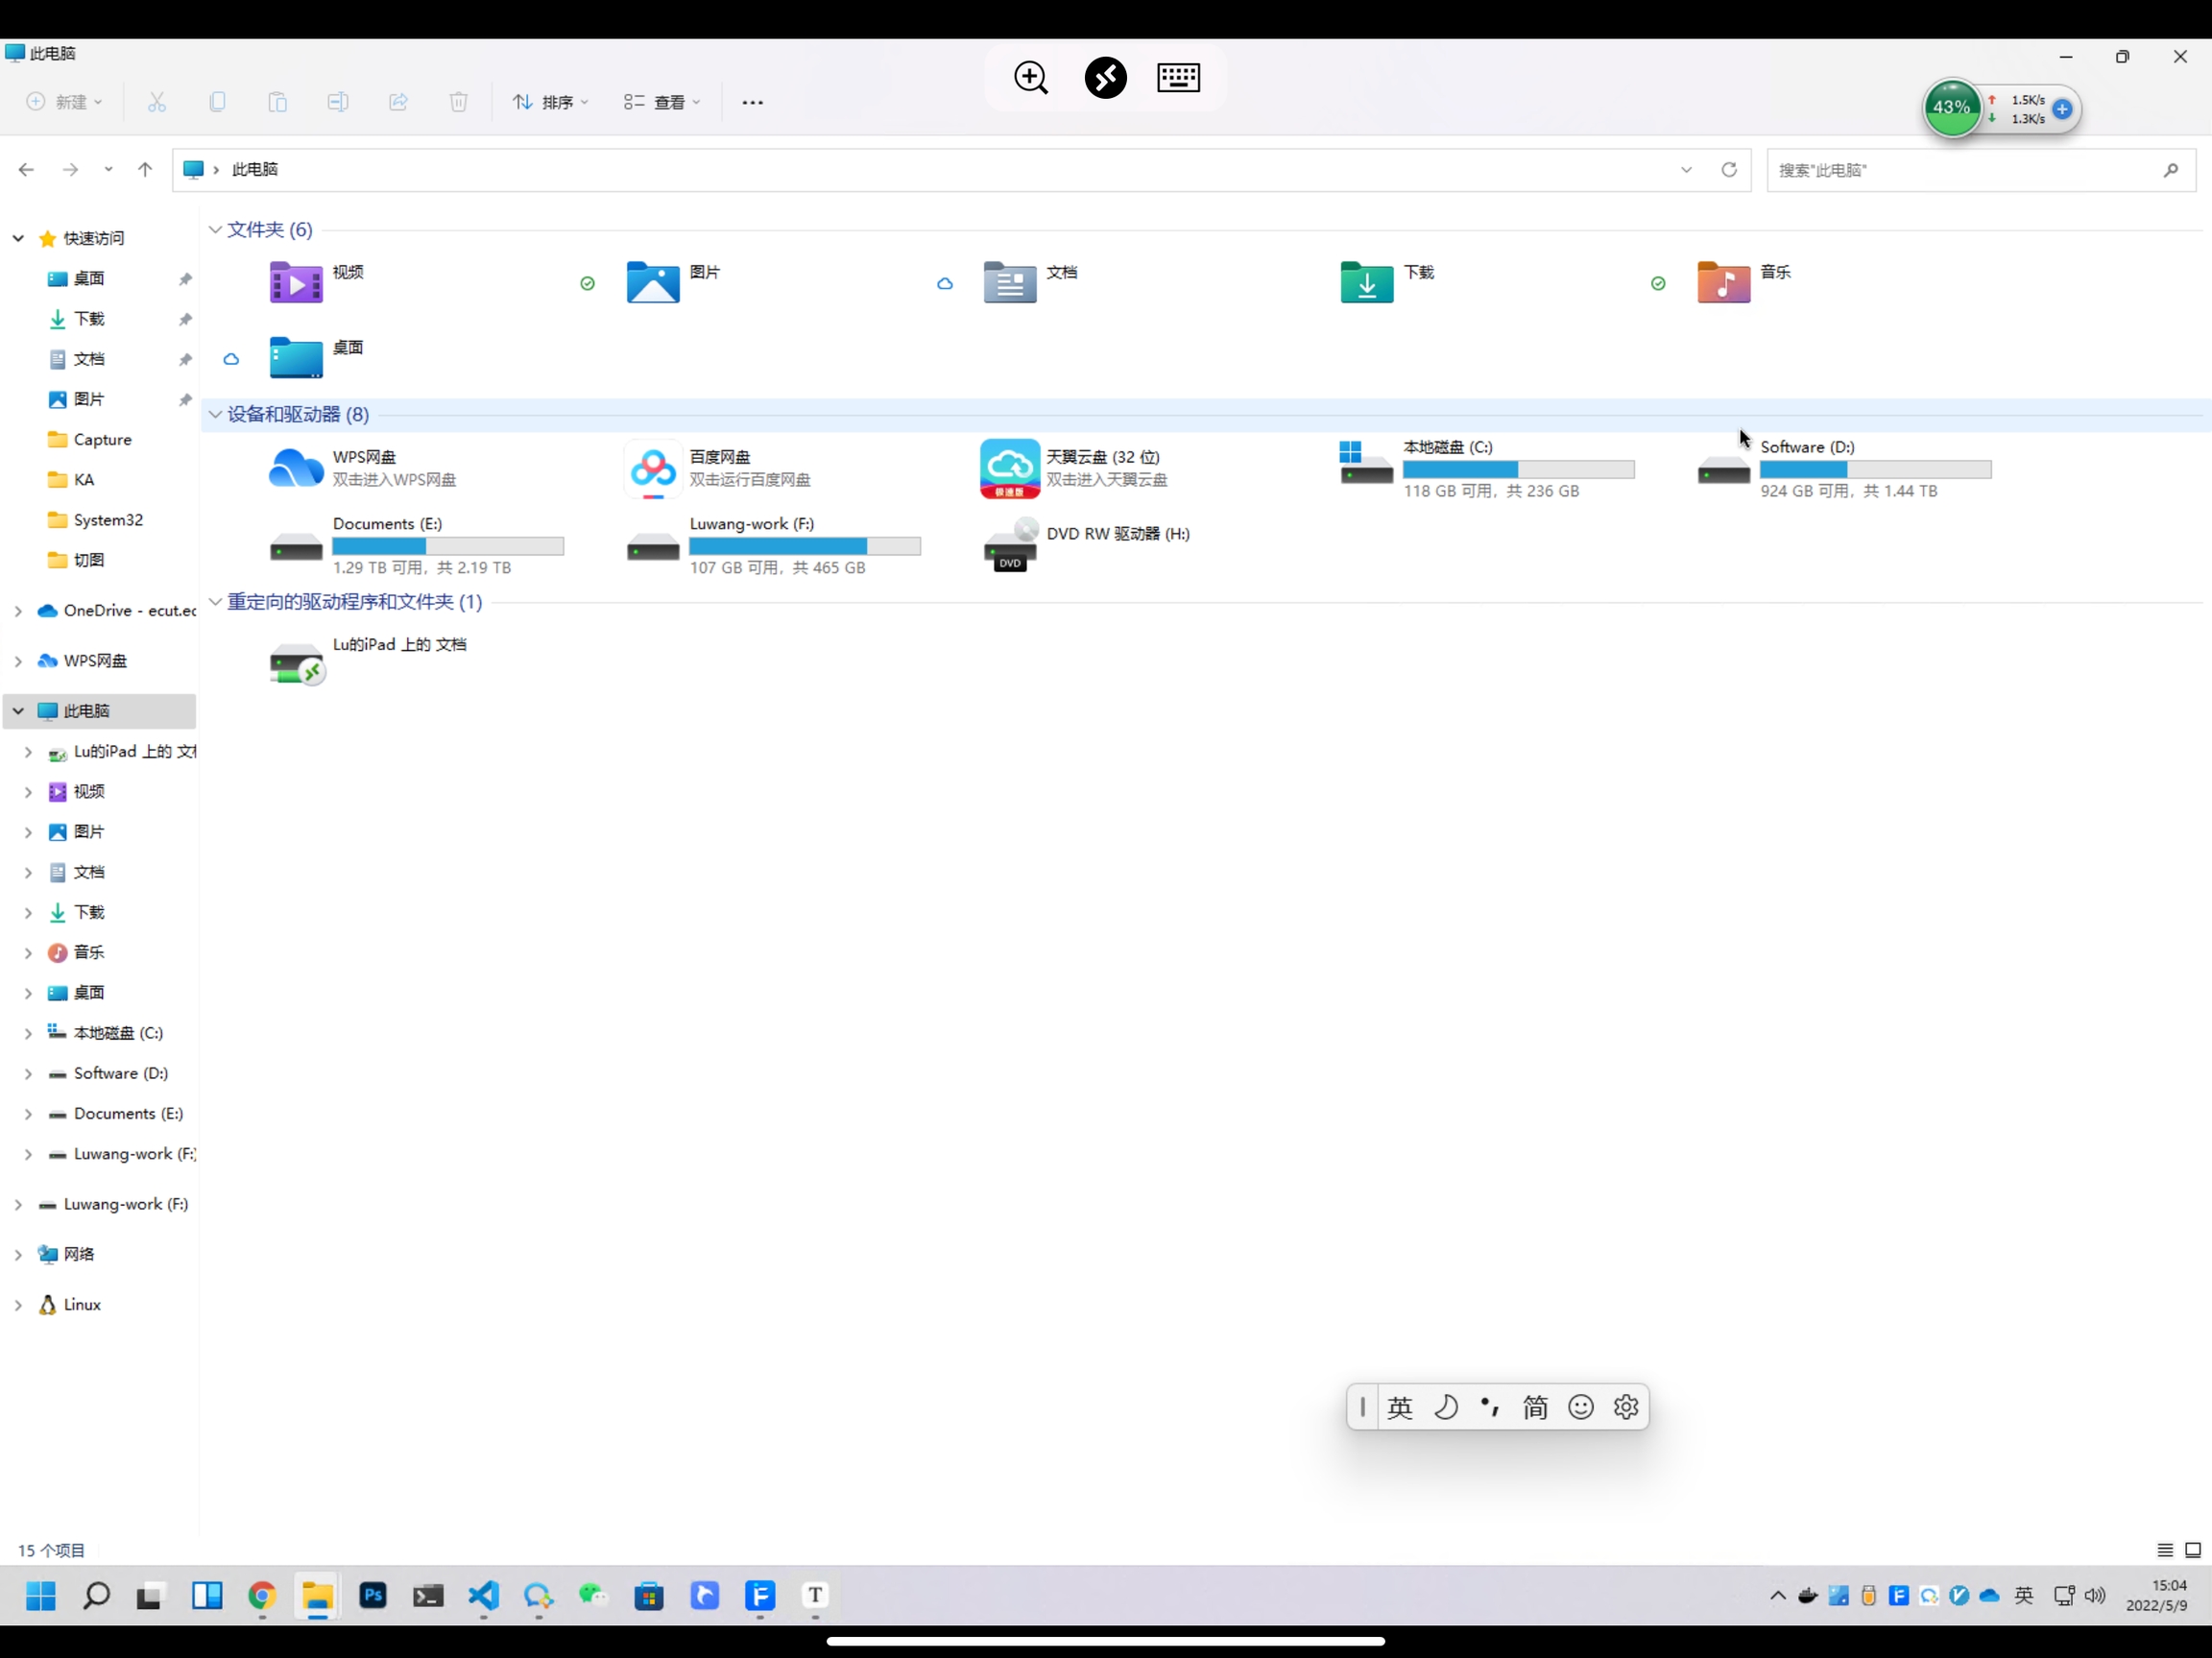The width and height of the screenshot is (2212, 1658).
Task: Click the Cut scissors icon
Action: [157, 102]
